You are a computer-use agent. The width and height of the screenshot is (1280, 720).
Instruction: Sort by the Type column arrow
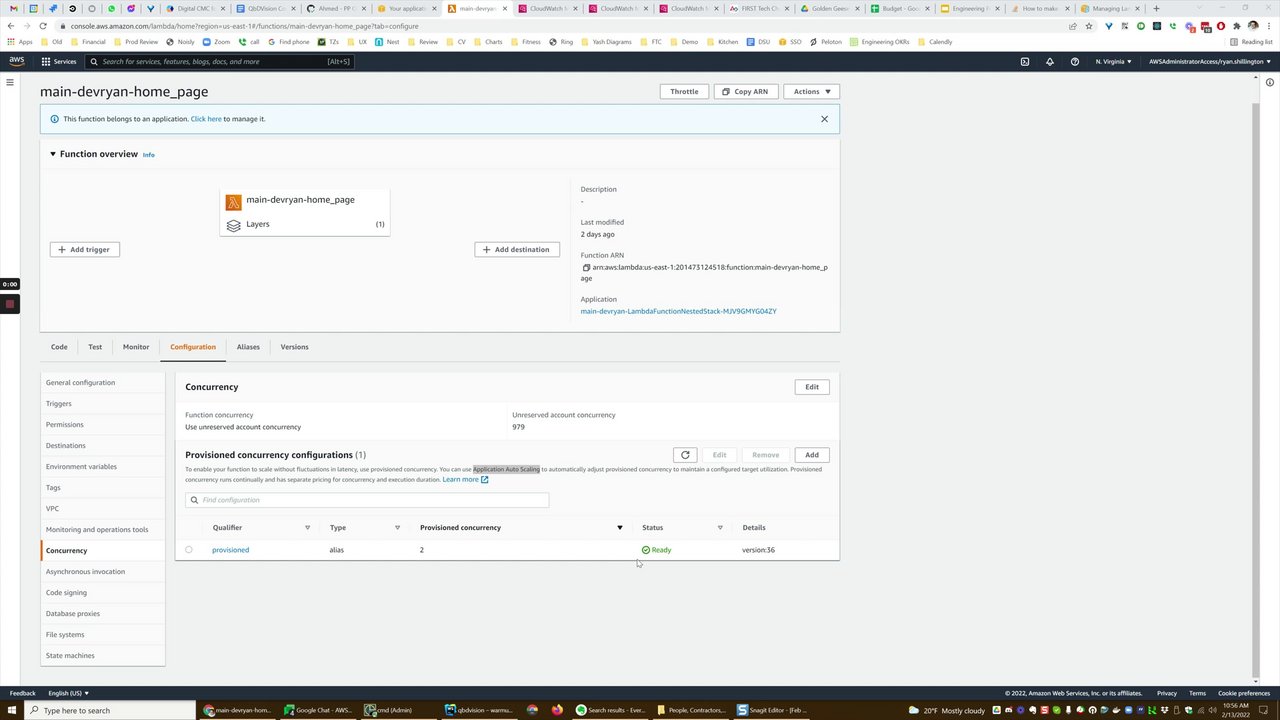pos(397,528)
